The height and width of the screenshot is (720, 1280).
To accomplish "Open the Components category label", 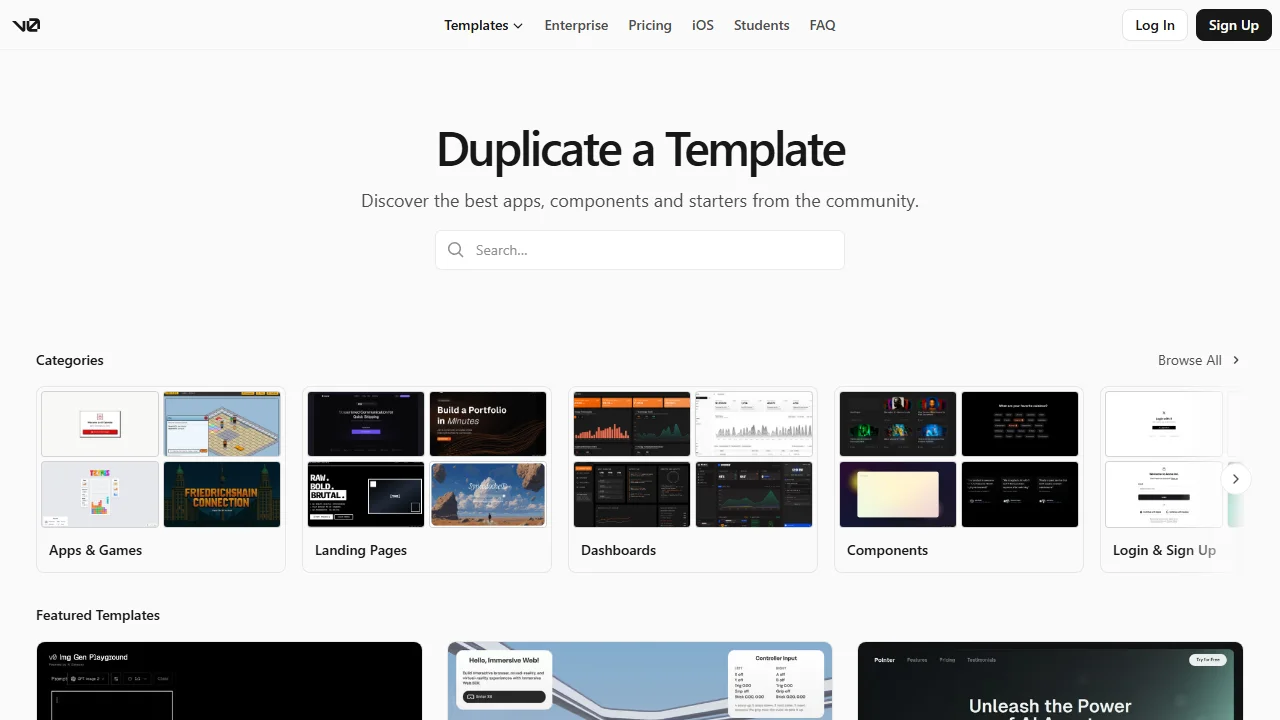I will point(888,550).
